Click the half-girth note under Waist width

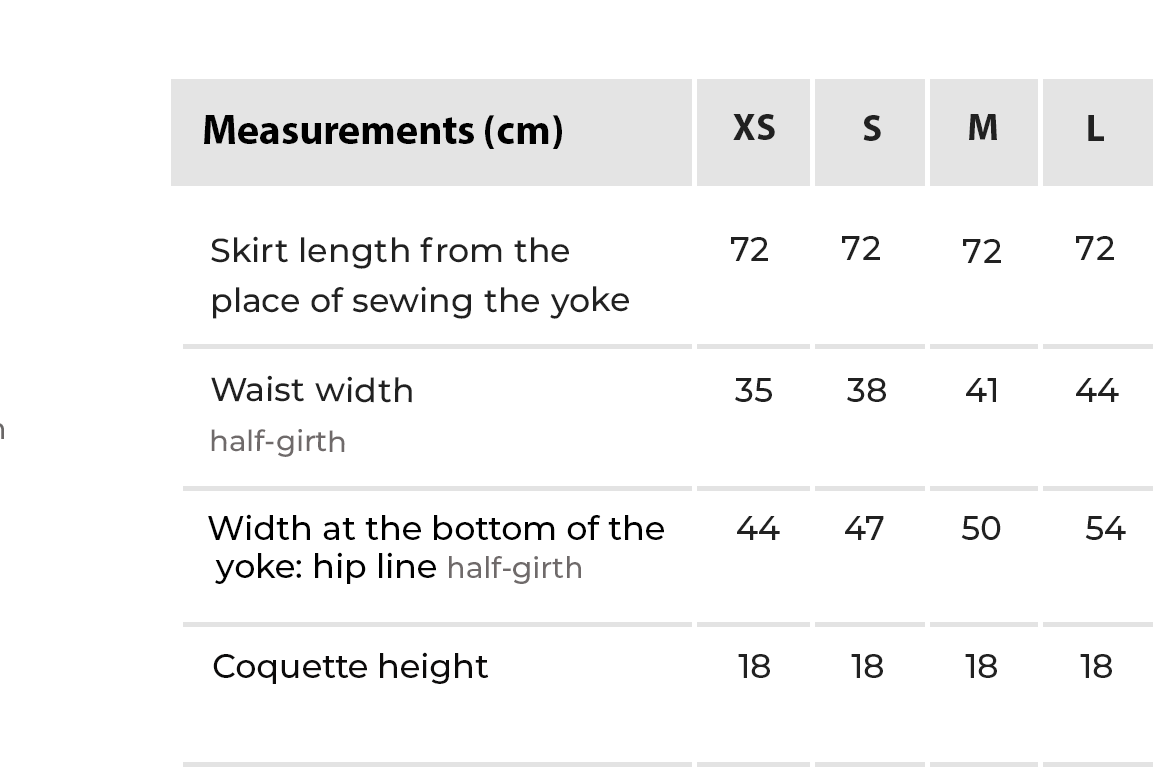[x=278, y=441]
